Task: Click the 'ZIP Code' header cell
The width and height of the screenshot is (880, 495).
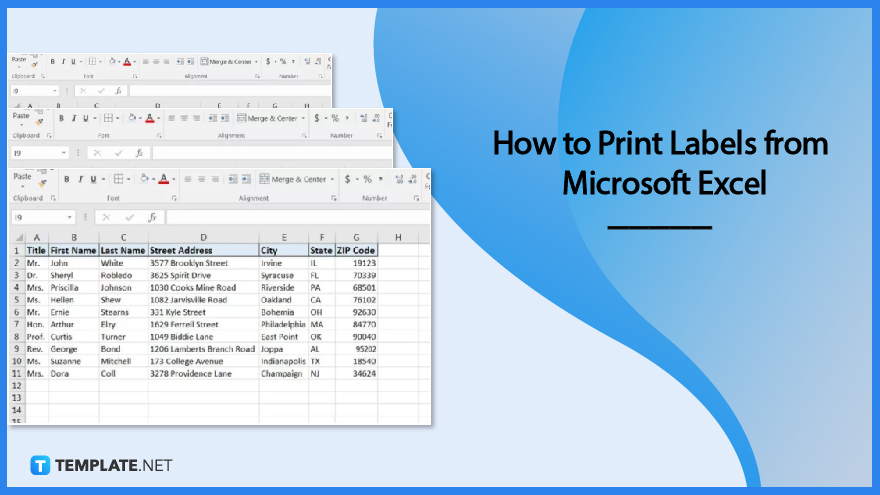Action: pyautogui.click(x=356, y=250)
